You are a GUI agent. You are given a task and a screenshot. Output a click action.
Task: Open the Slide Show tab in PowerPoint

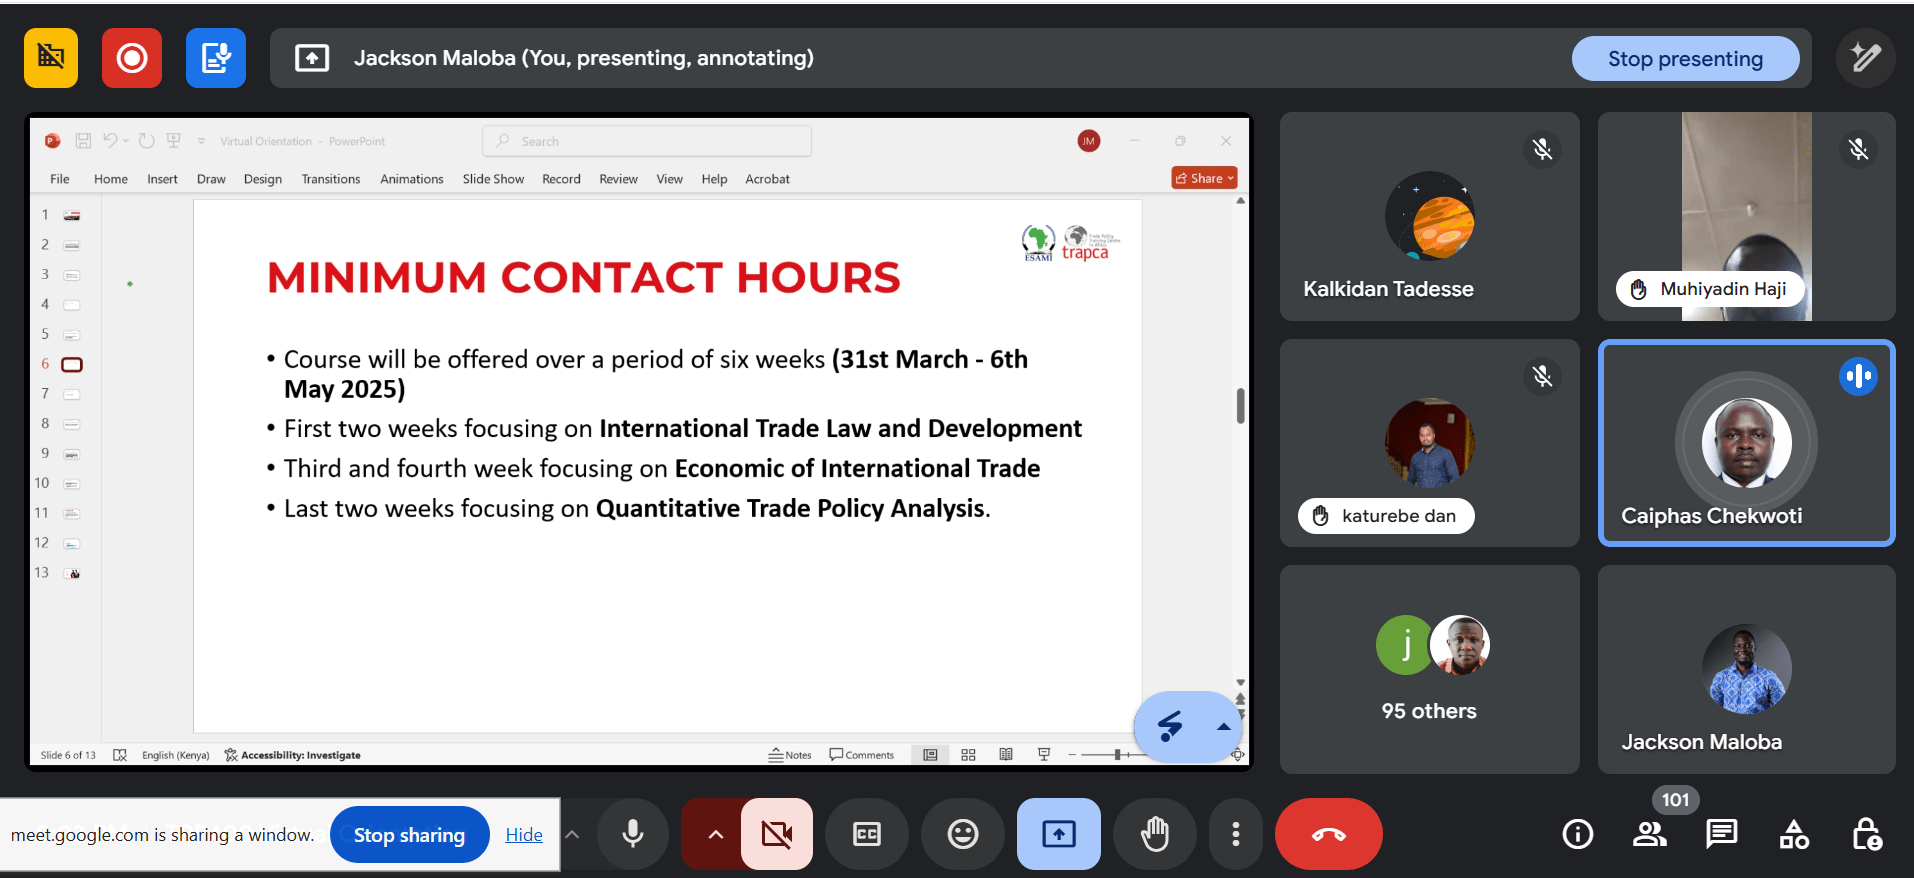[x=493, y=179]
